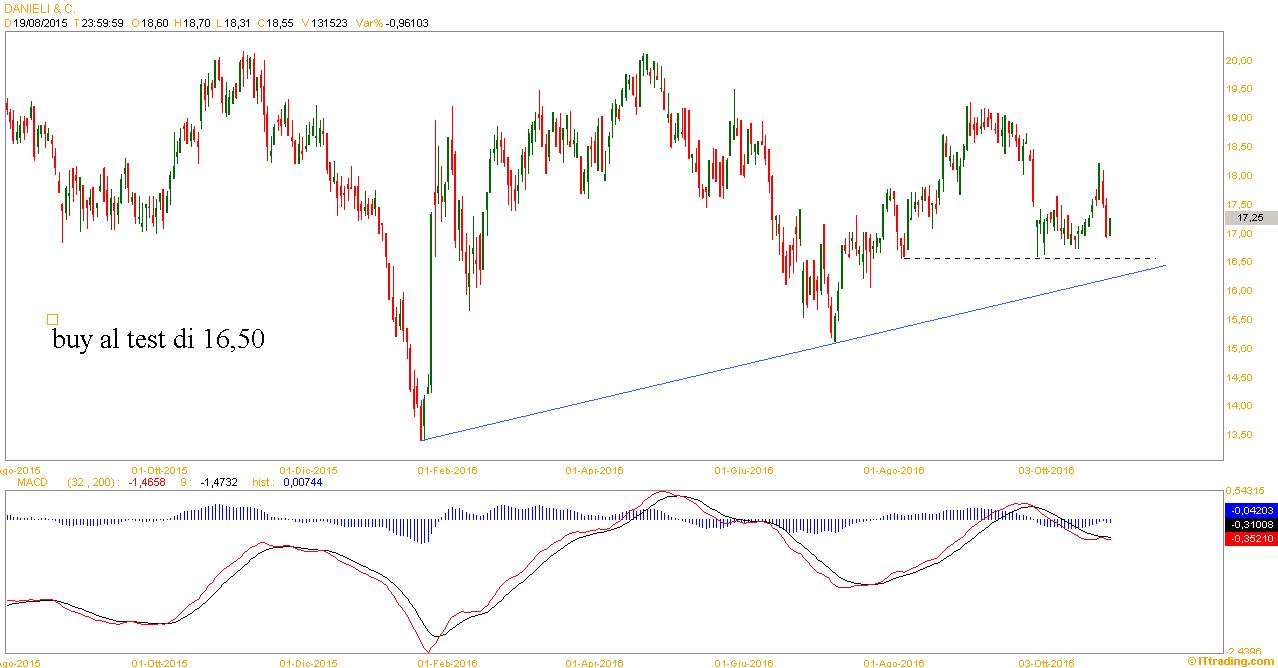Click the 03-Ott-2016 date label on price chart
The image size is (1278, 668).
[1046, 470]
